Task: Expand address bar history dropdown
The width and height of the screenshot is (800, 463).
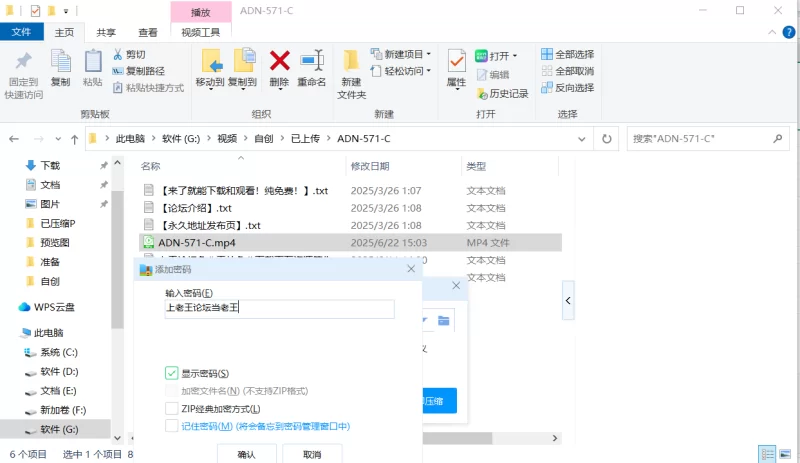Action: [581, 139]
